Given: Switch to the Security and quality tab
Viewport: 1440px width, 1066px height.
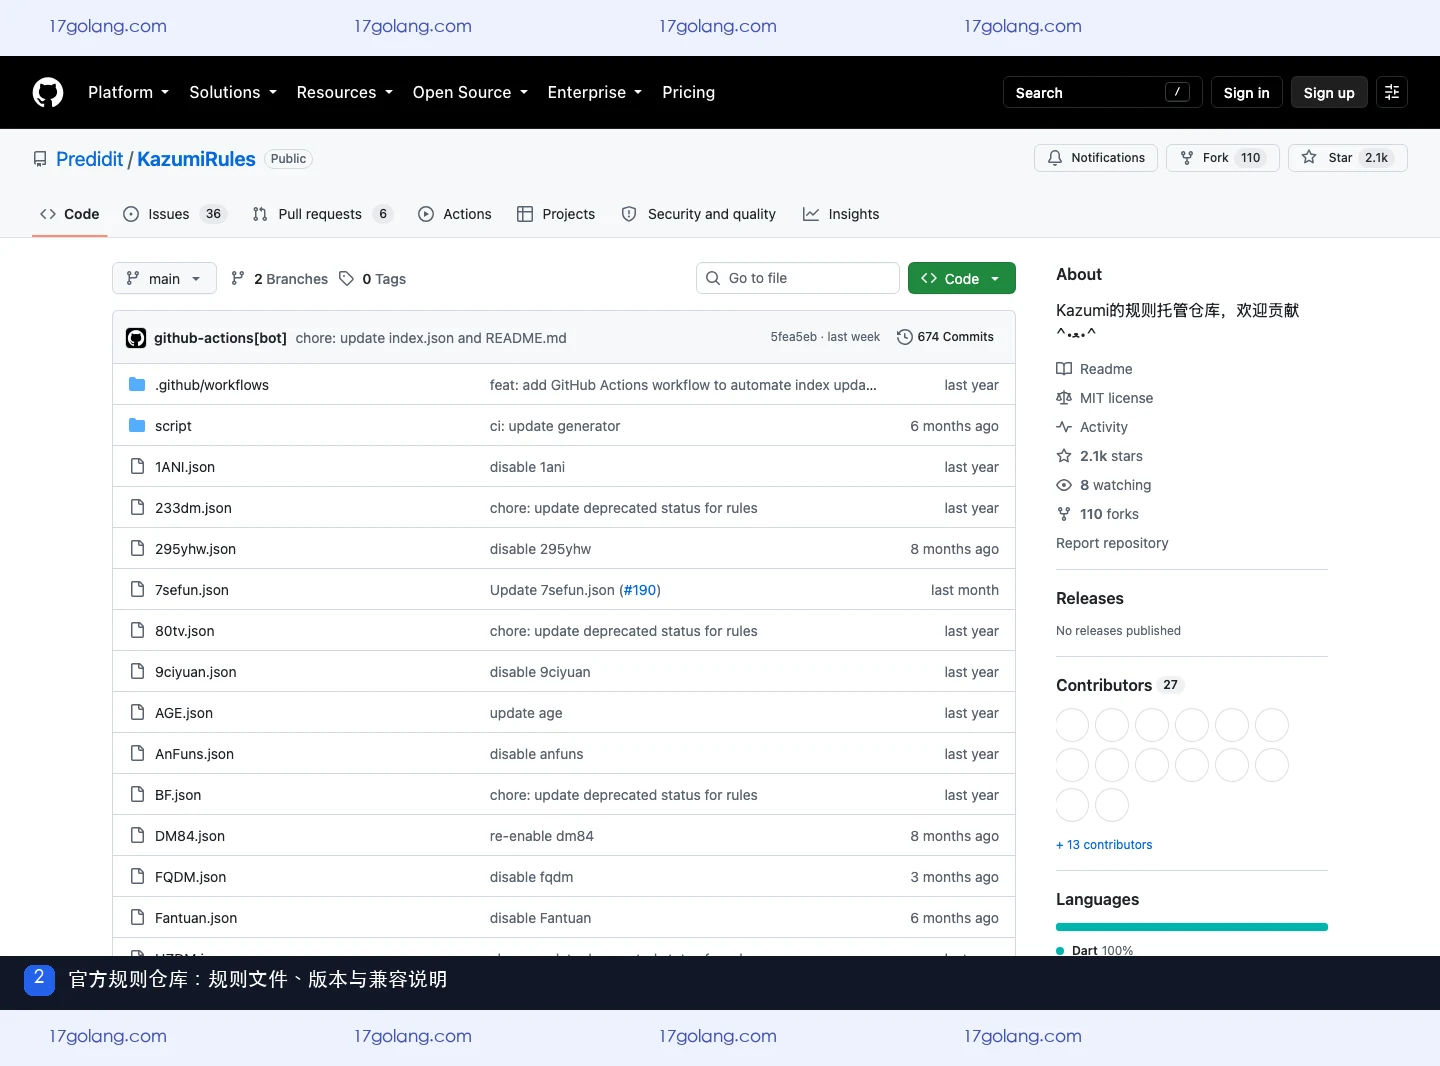Looking at the screenshot, I should [x=699, y=214].
